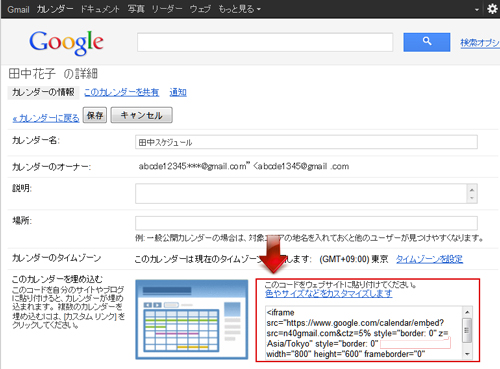Click the 保存 button
500x369 pixels.
tap(95, 115)
